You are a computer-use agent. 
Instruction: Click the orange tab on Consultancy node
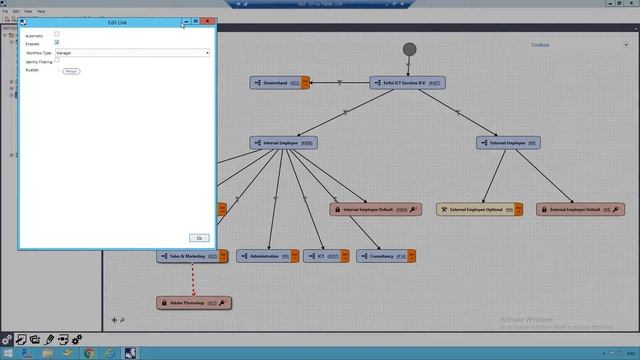(411, 256)
